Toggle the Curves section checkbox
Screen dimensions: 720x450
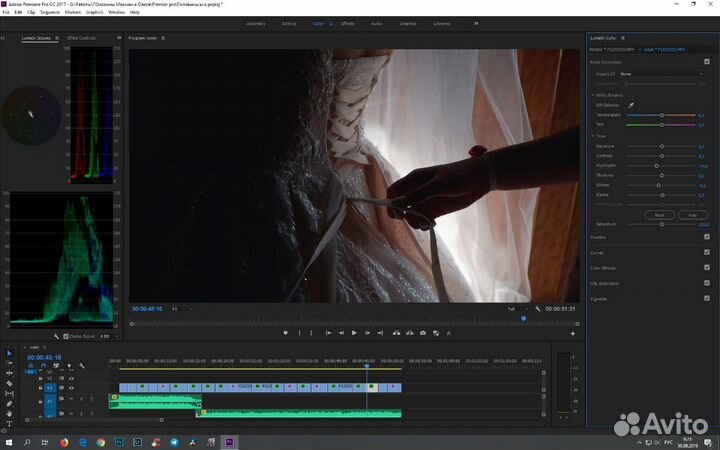[x=707, y=252]
